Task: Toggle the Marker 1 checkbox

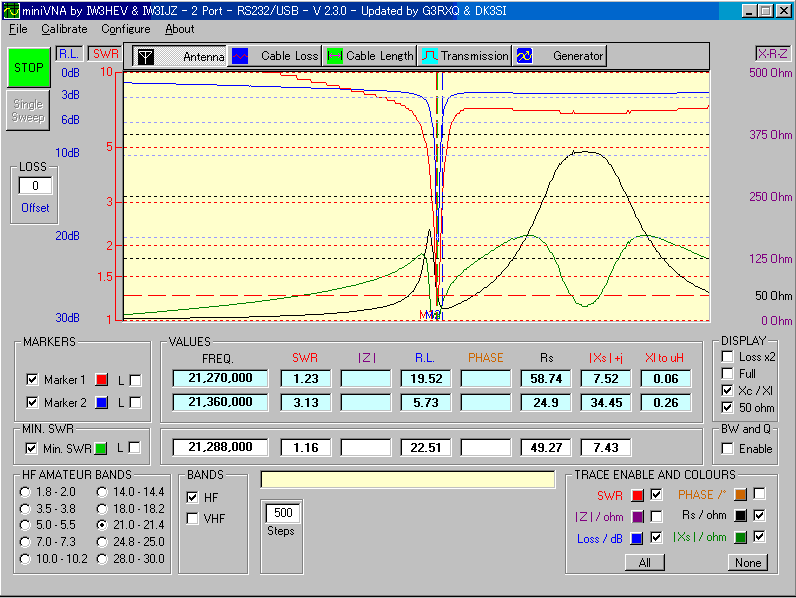Action: (x=32, y=380)
